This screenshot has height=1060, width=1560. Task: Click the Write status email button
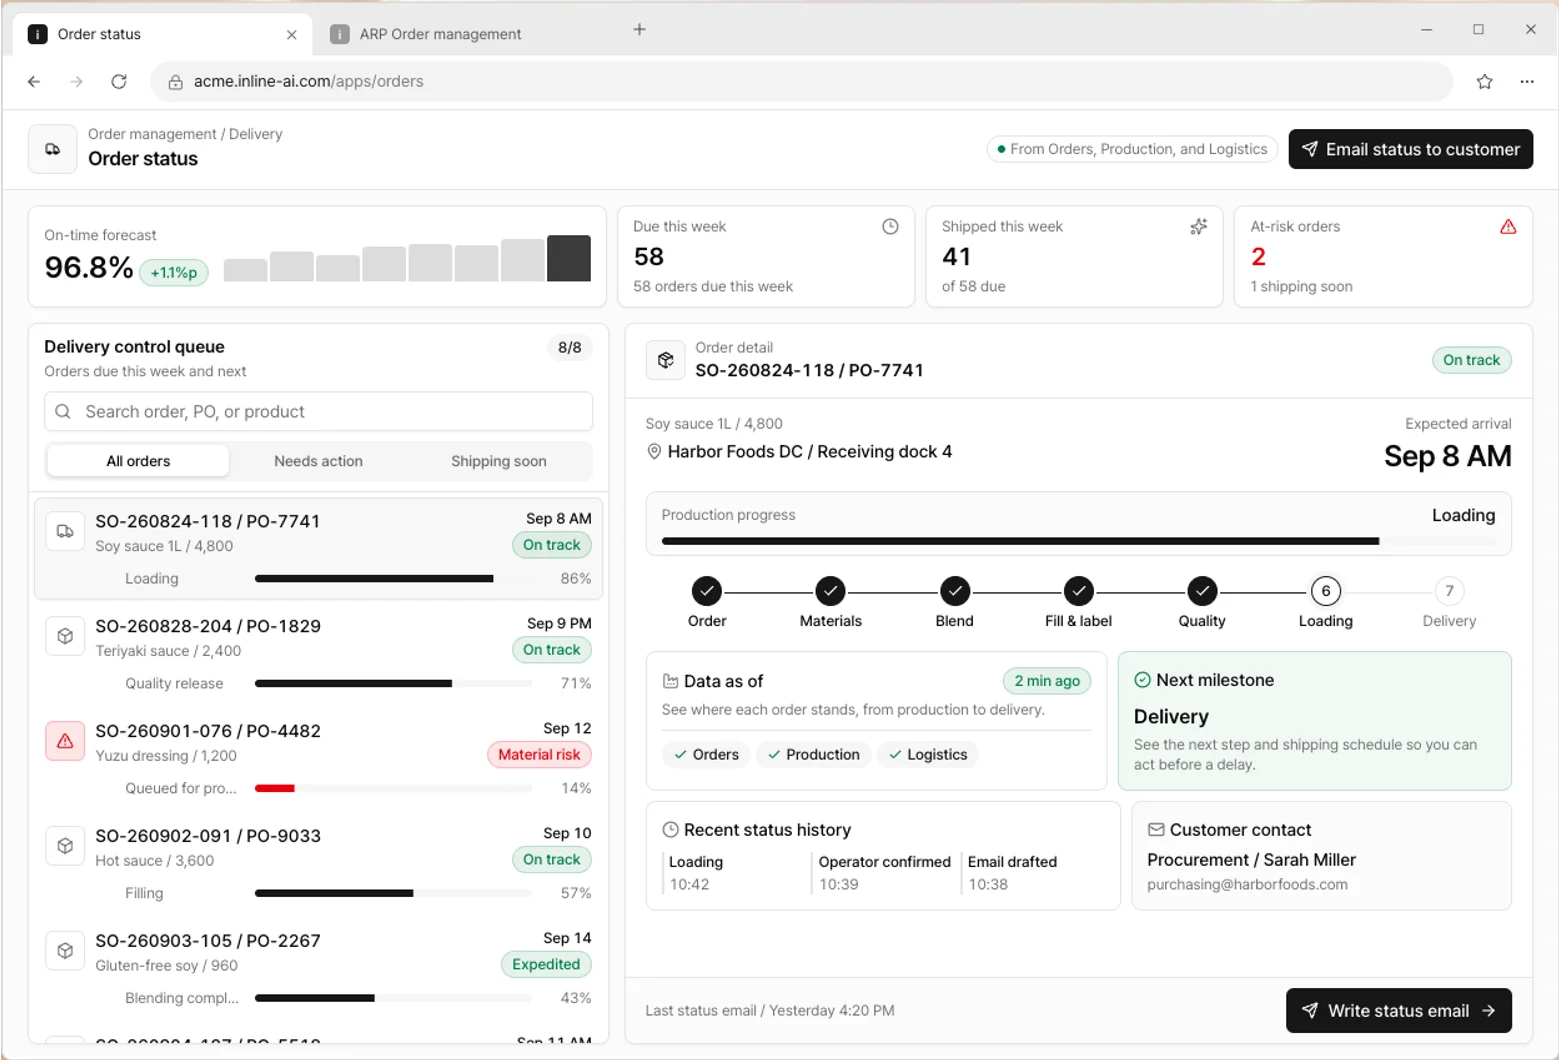coord(1398,1011)
